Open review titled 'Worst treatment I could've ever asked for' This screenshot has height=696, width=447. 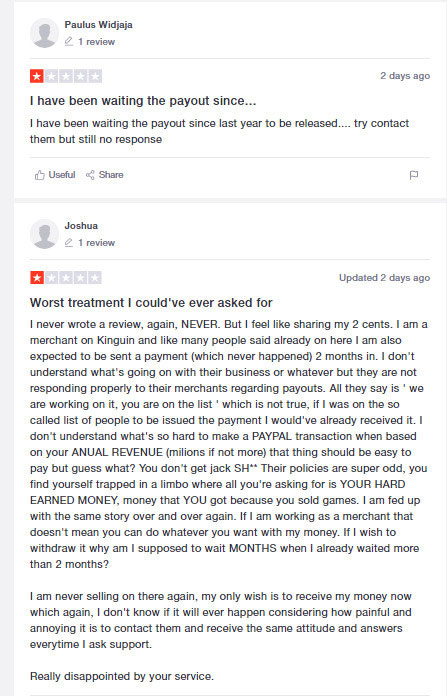(x=151, y=303)
